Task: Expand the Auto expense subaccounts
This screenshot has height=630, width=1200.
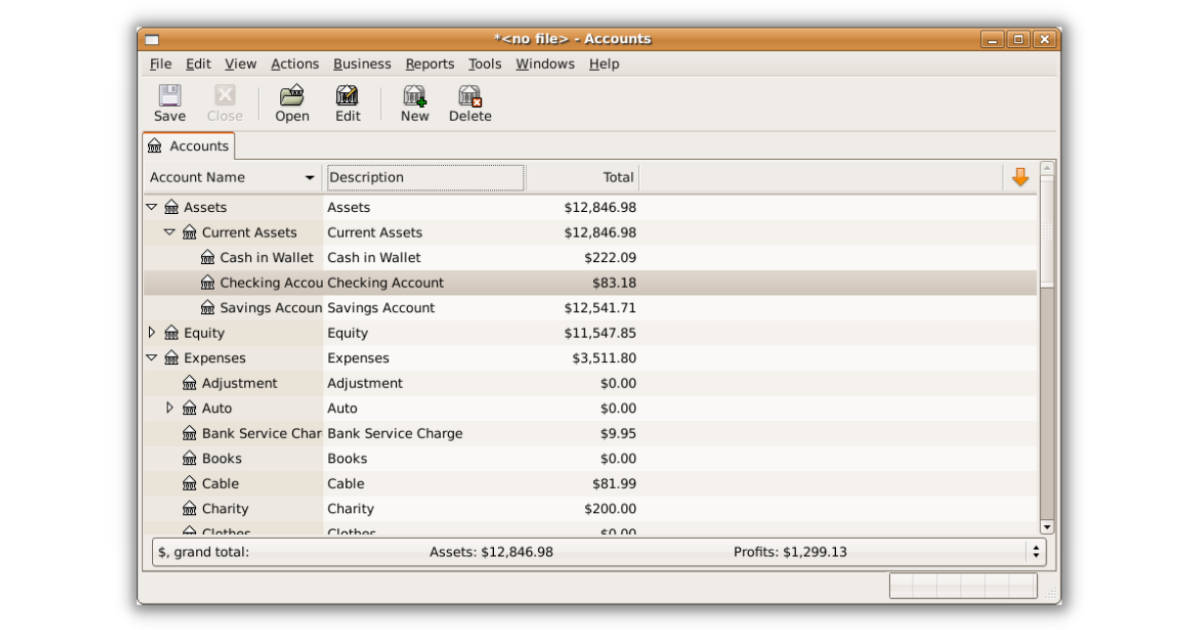Action: (x=170, y=408)
